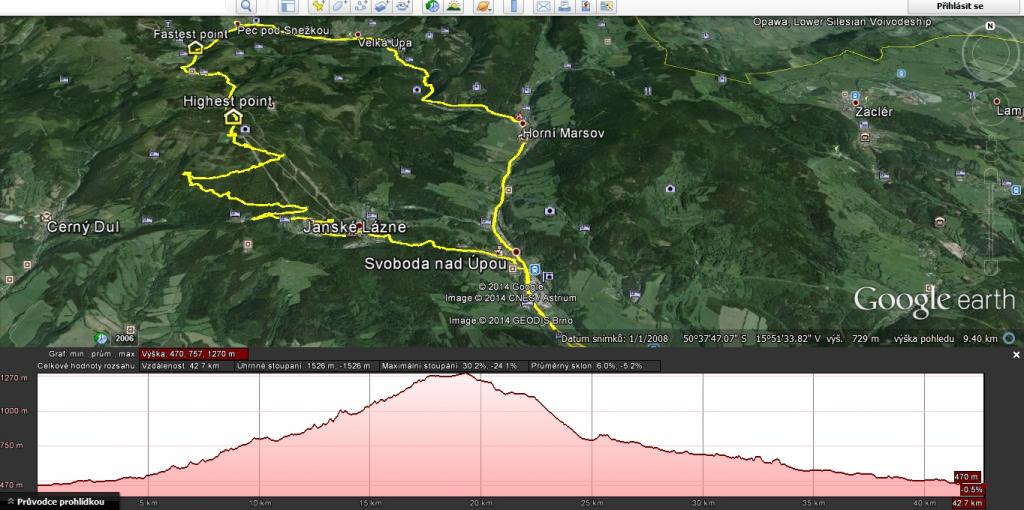This screenshot has width=1024, height=510.
Task: Click the 2006 historical imagery date
Action: point(124,338)
